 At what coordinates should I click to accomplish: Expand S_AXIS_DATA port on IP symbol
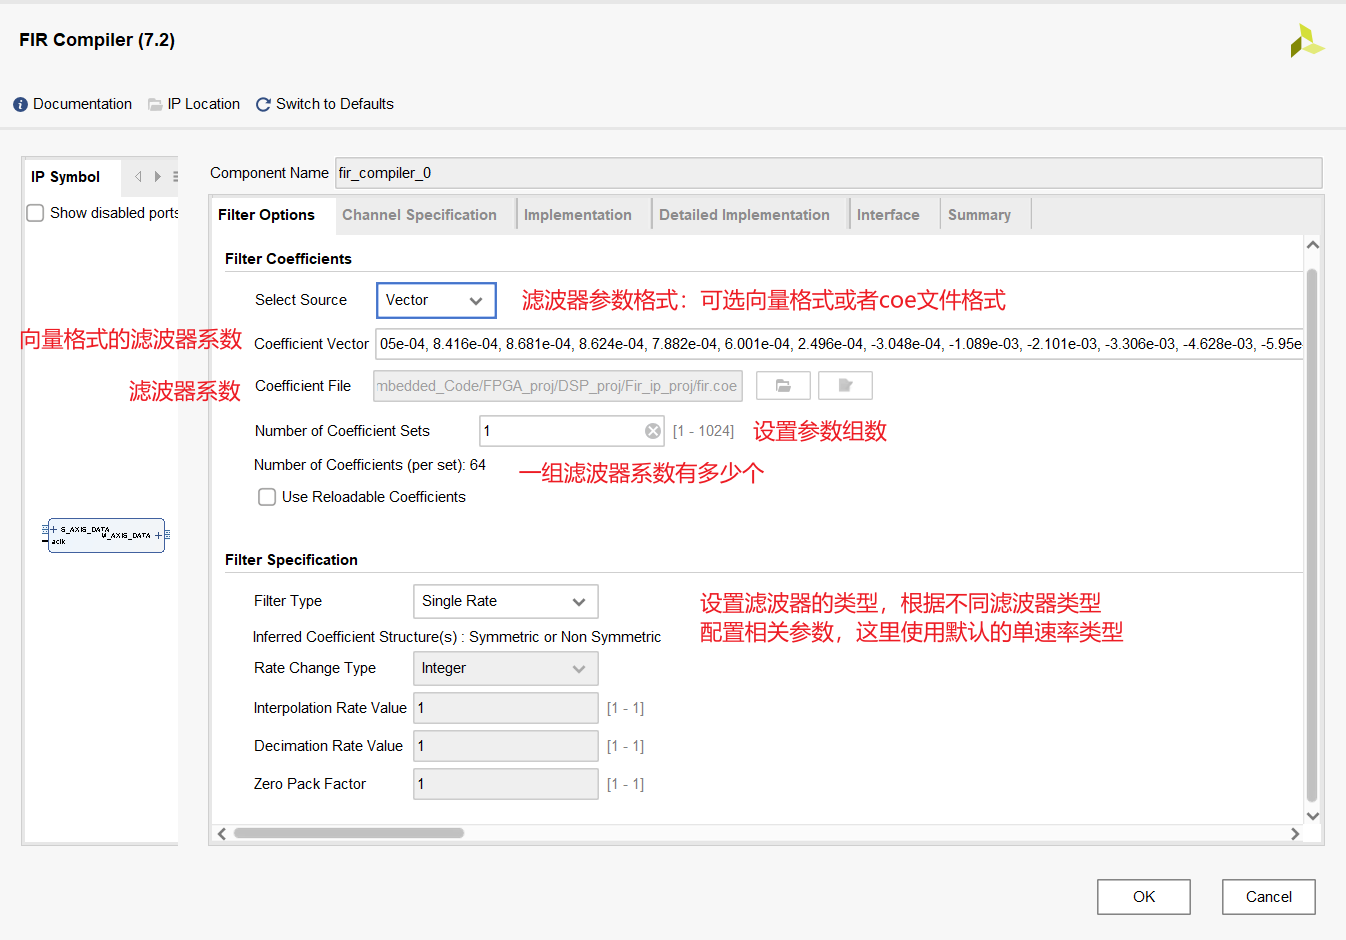[53, 530]
